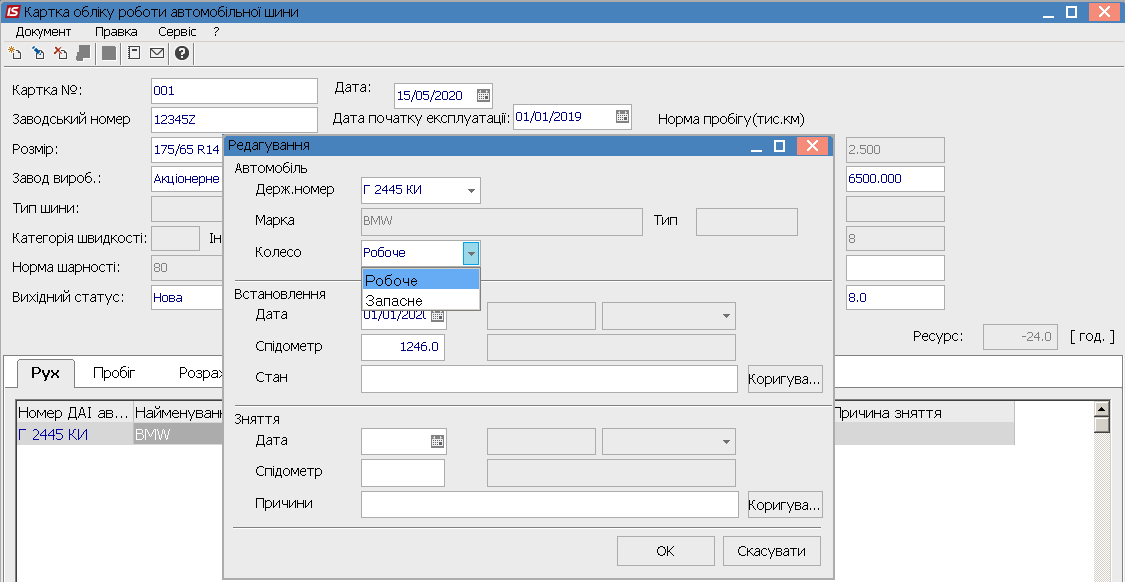Open the ? menu
The image size is (1125, 582).
[x=216, y=32]
